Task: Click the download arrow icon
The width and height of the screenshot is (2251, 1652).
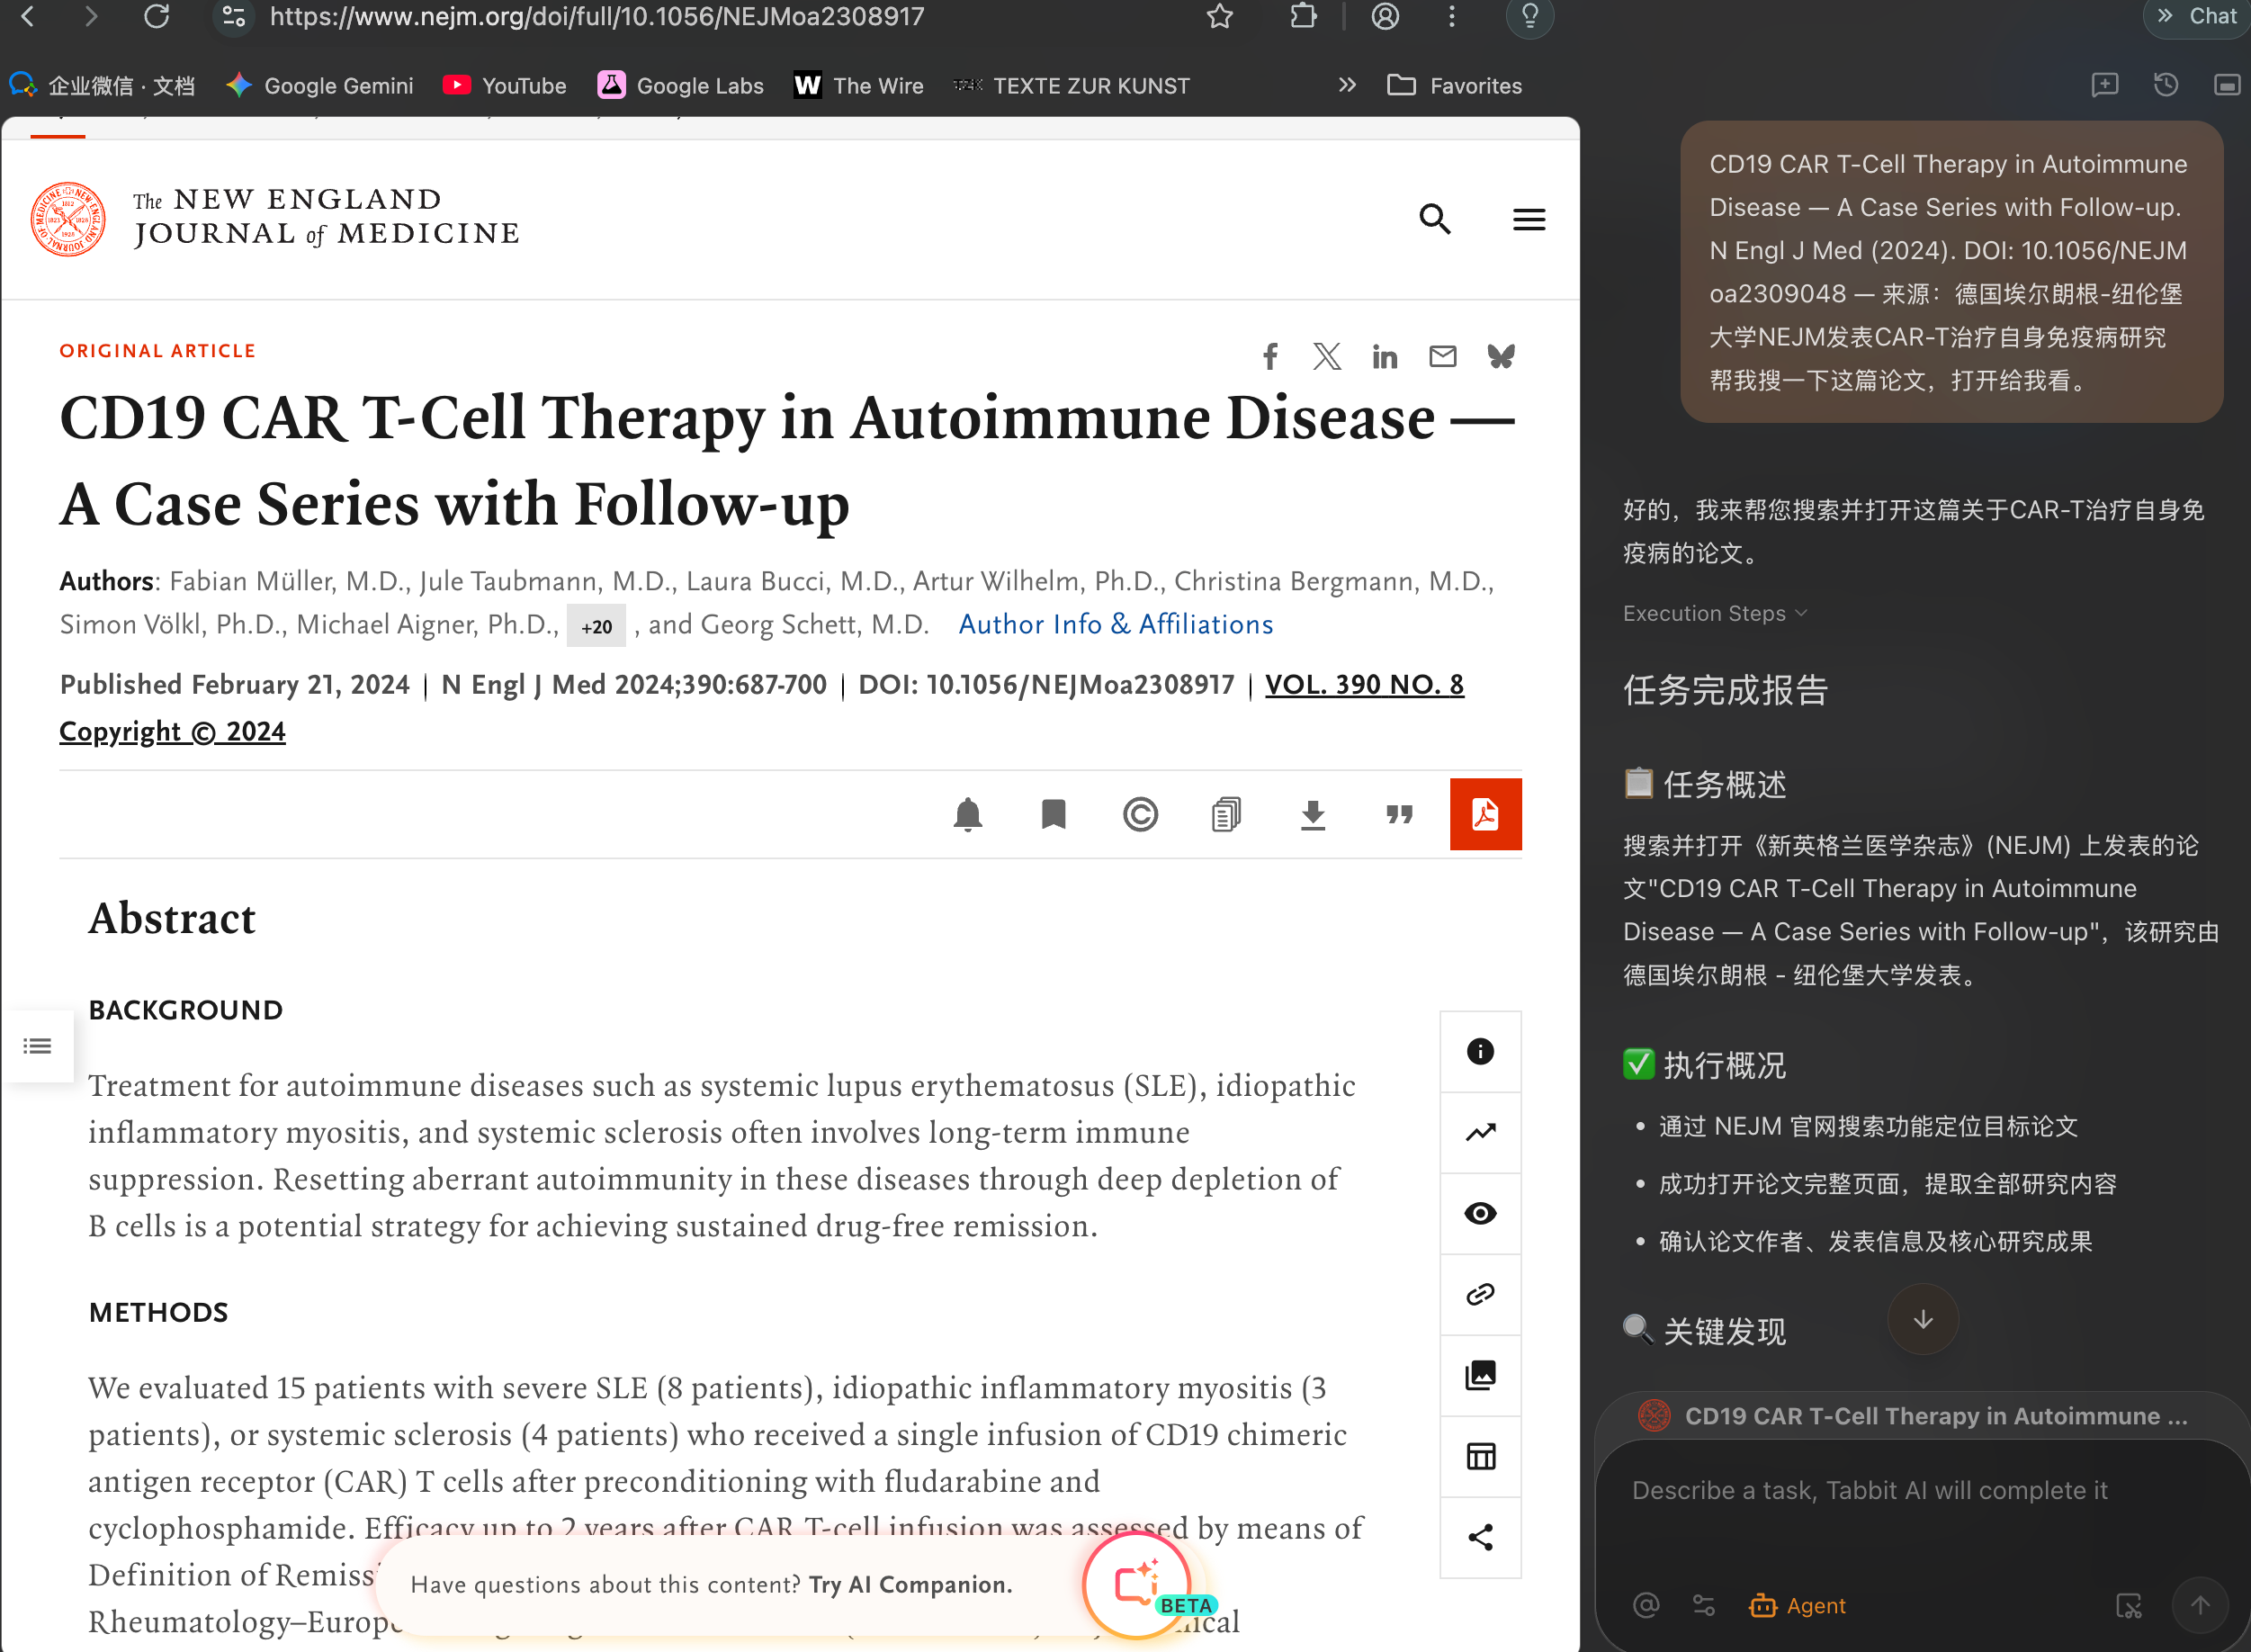Action: click(x=1313, y=815)
